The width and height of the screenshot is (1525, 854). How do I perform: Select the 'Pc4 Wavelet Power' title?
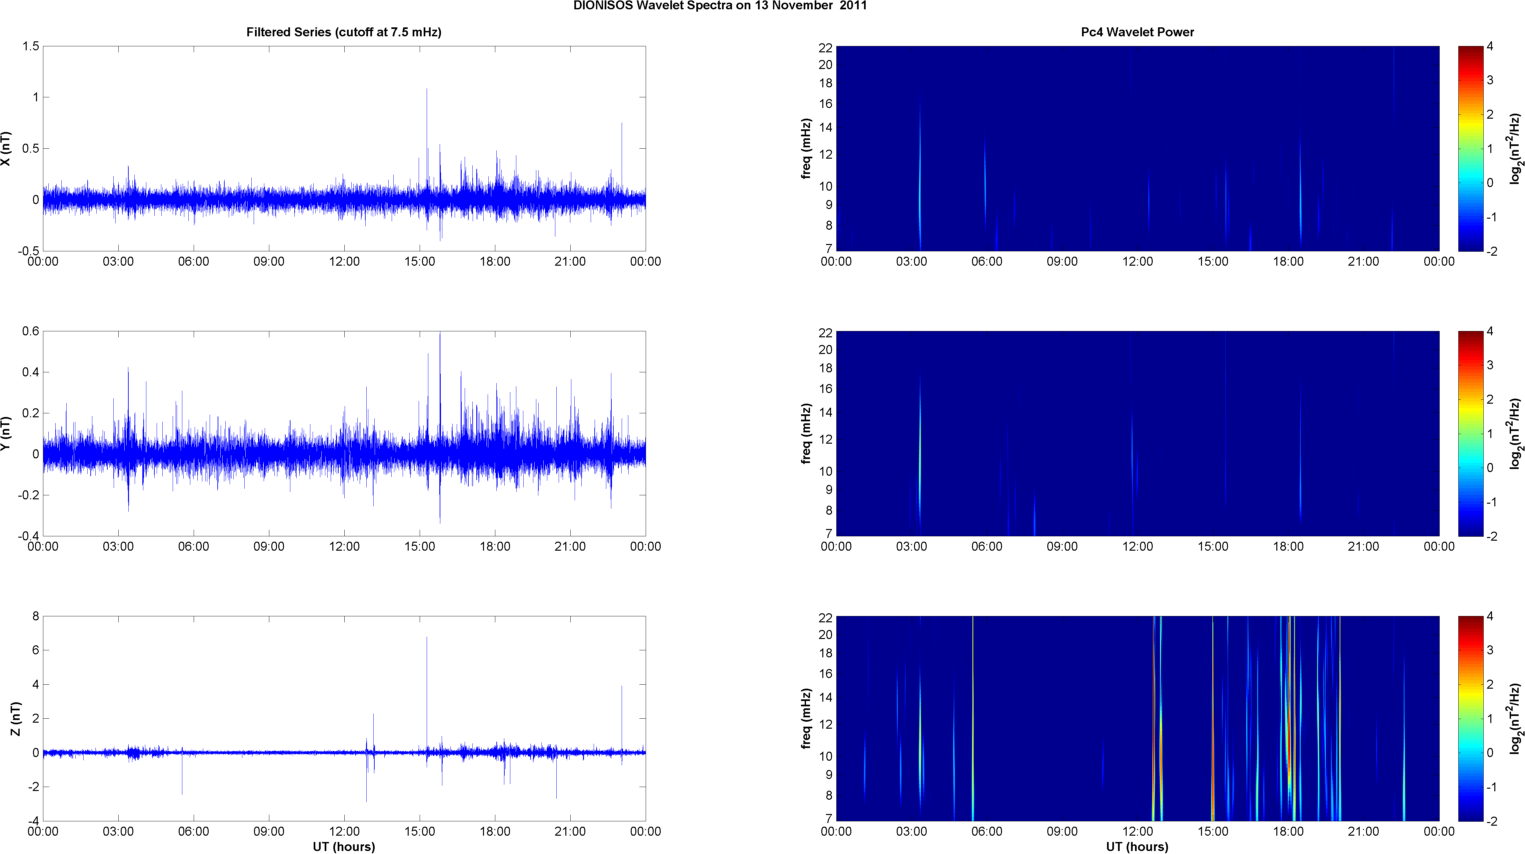1137,32
